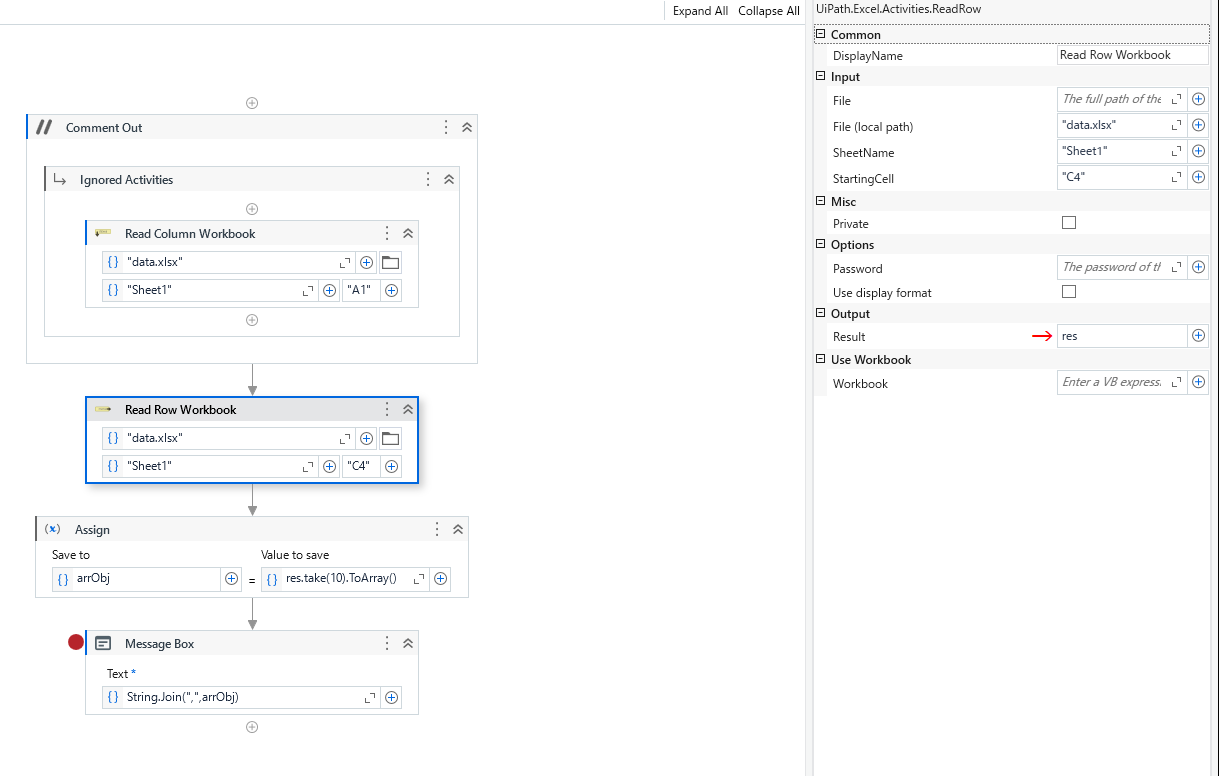This screenshot has width=1219, height=776.
Task: Click the Result property field "res"
Action: pyautogui.click(x=1122, y=336)
